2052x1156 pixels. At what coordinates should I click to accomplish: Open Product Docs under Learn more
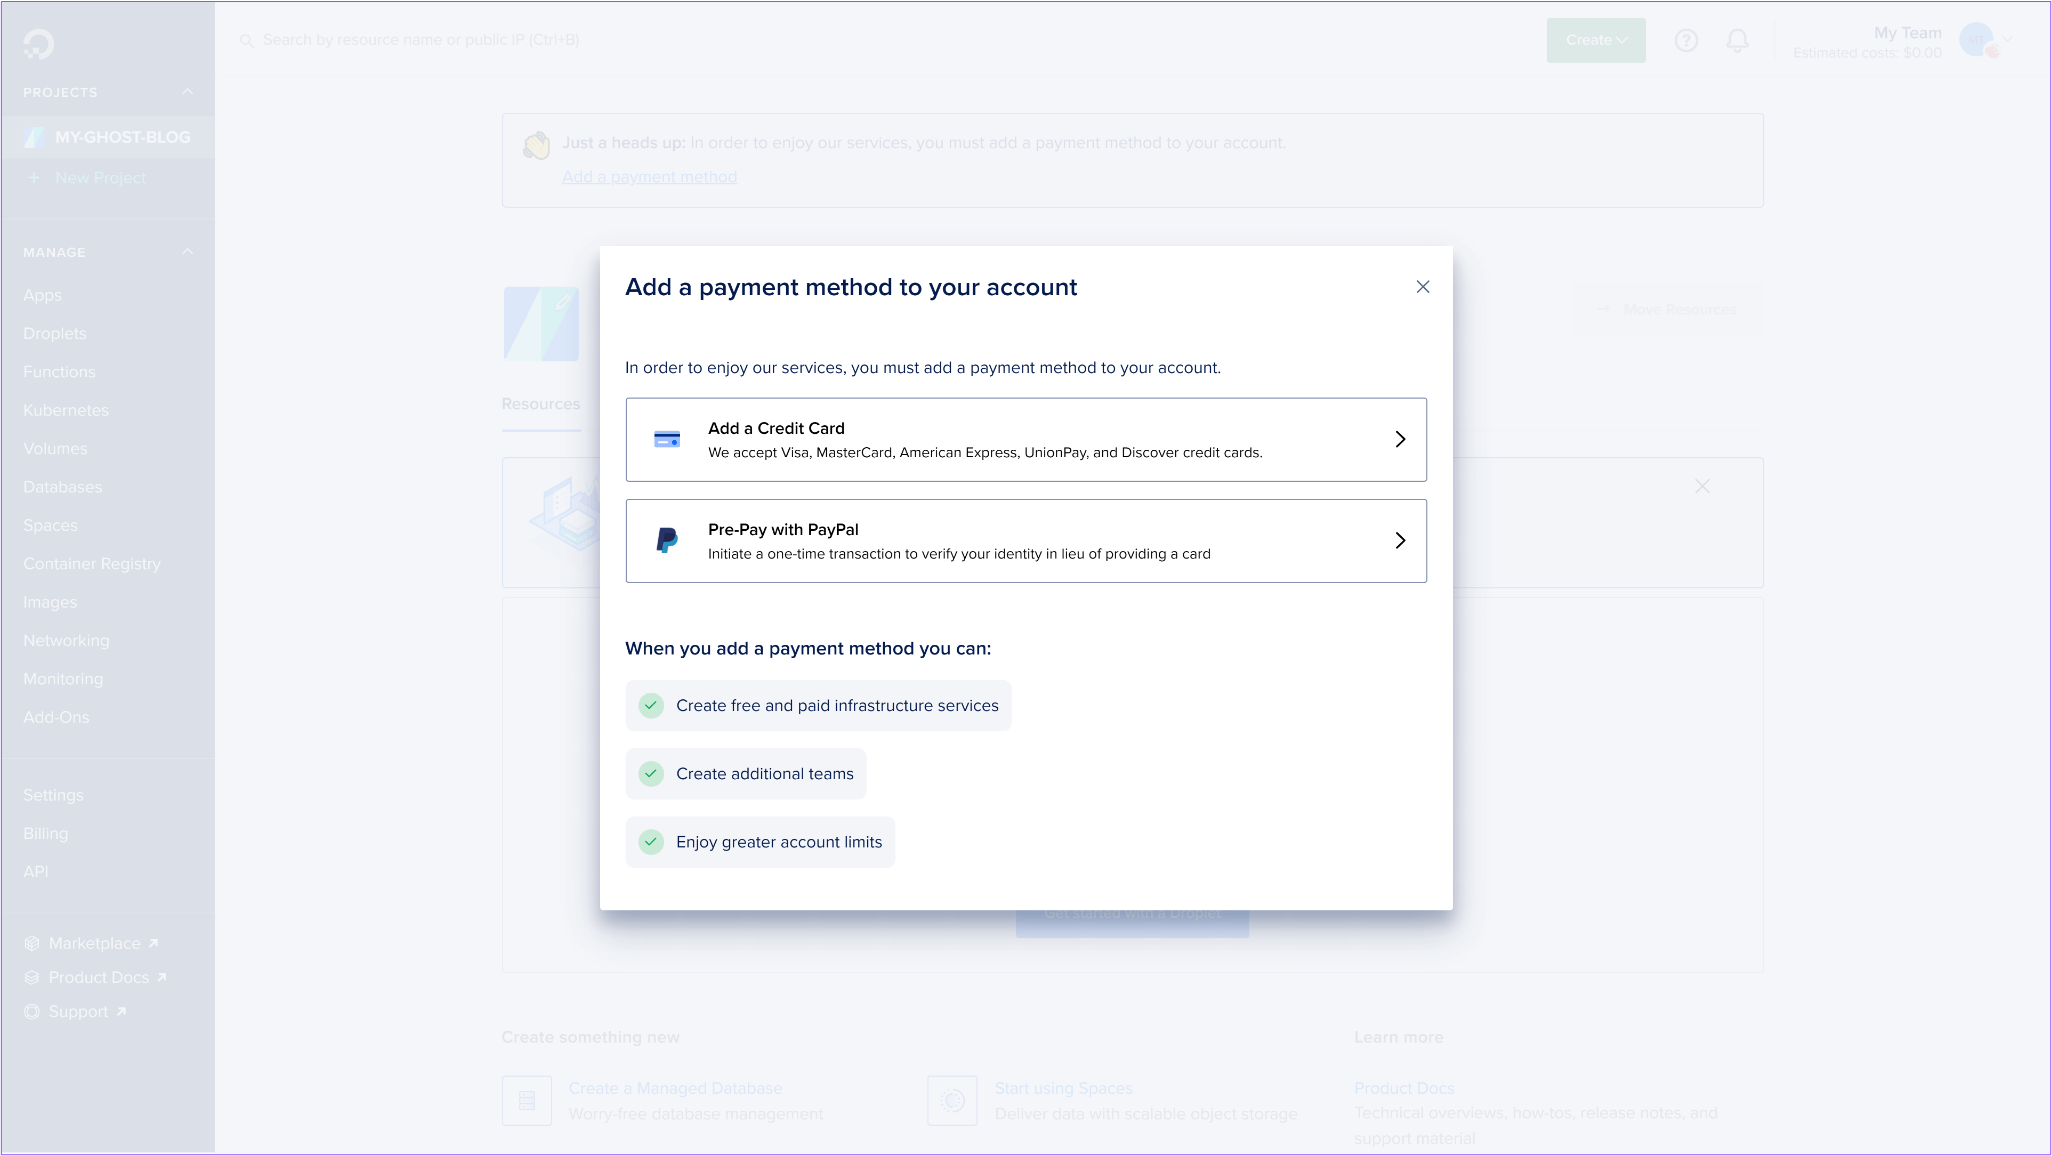pyautogui.click(x=1404, y=1088)
